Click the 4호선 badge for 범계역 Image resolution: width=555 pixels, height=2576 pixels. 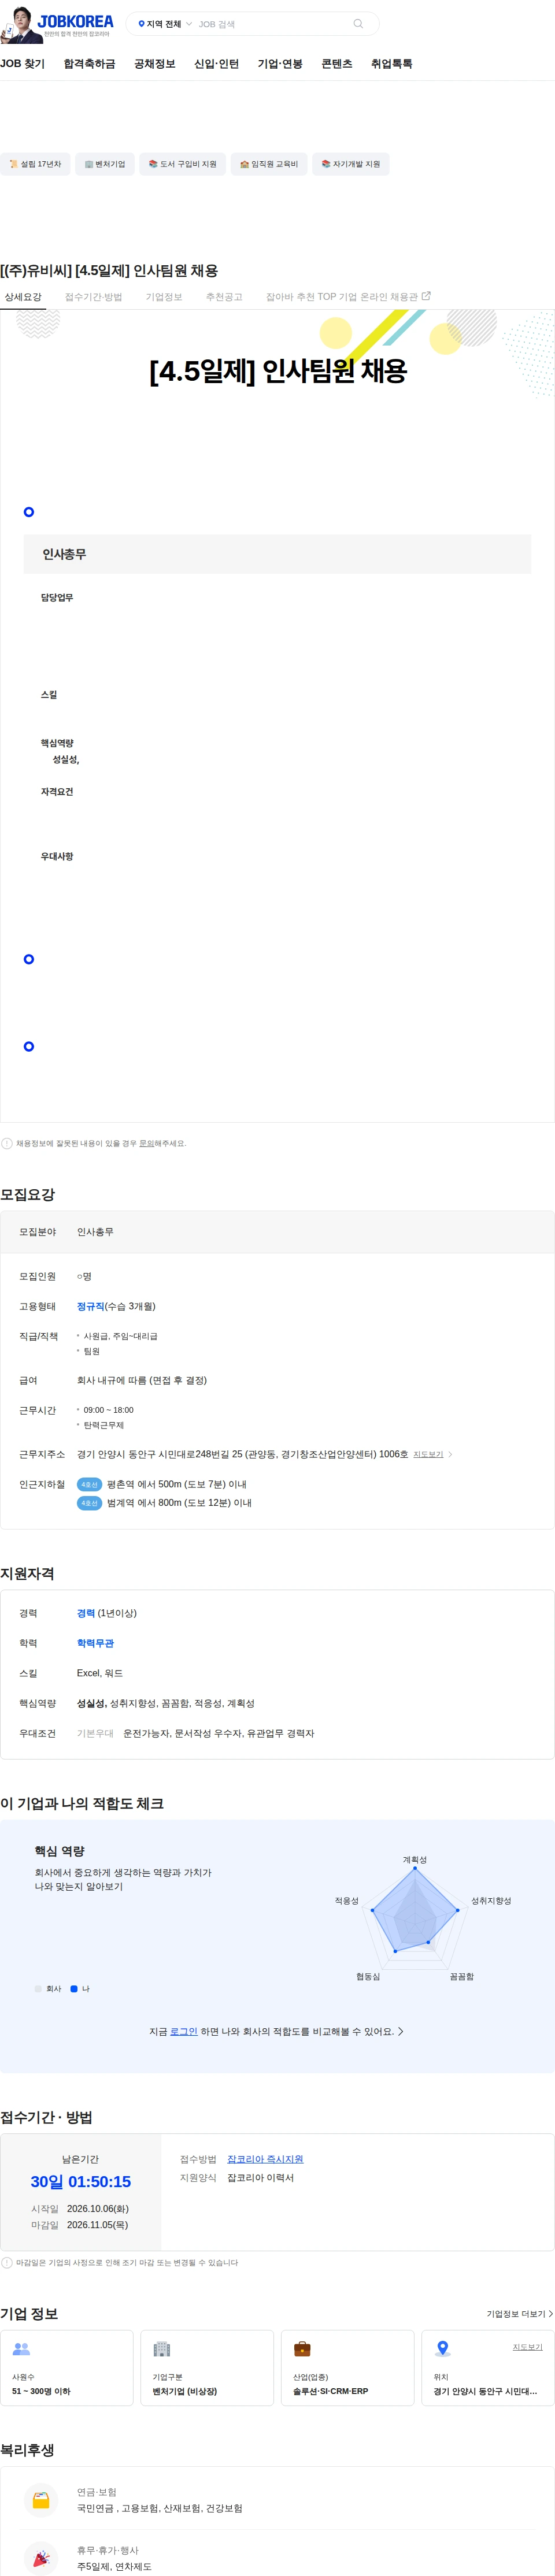tap(90, 1503)
